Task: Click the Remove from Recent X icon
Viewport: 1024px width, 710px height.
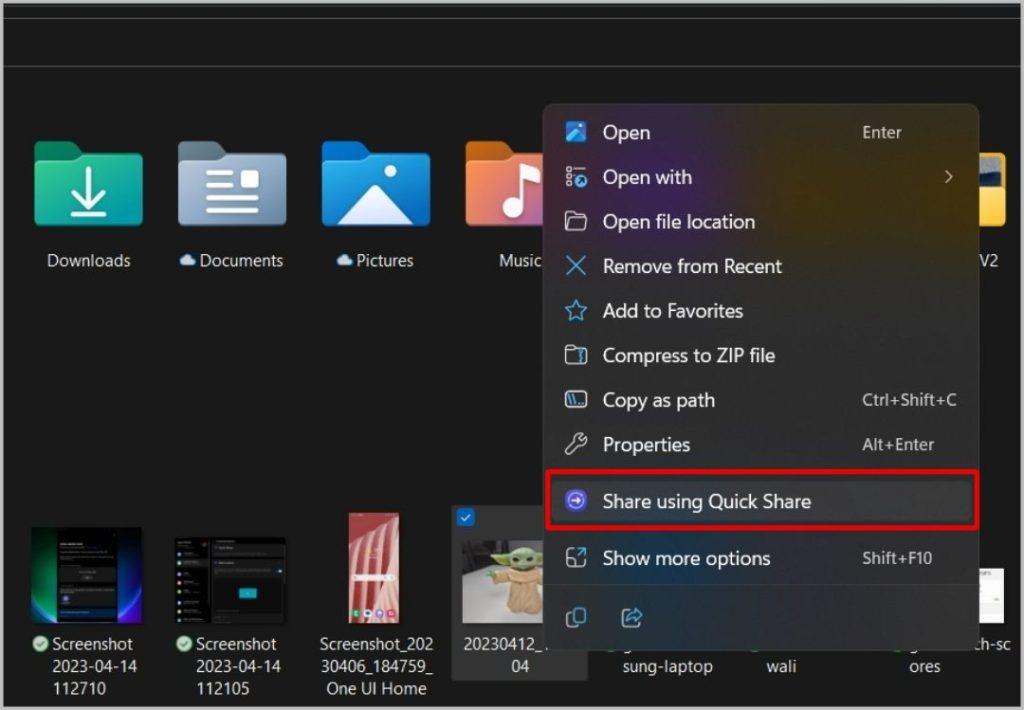Action: click(x=576, y=266)
